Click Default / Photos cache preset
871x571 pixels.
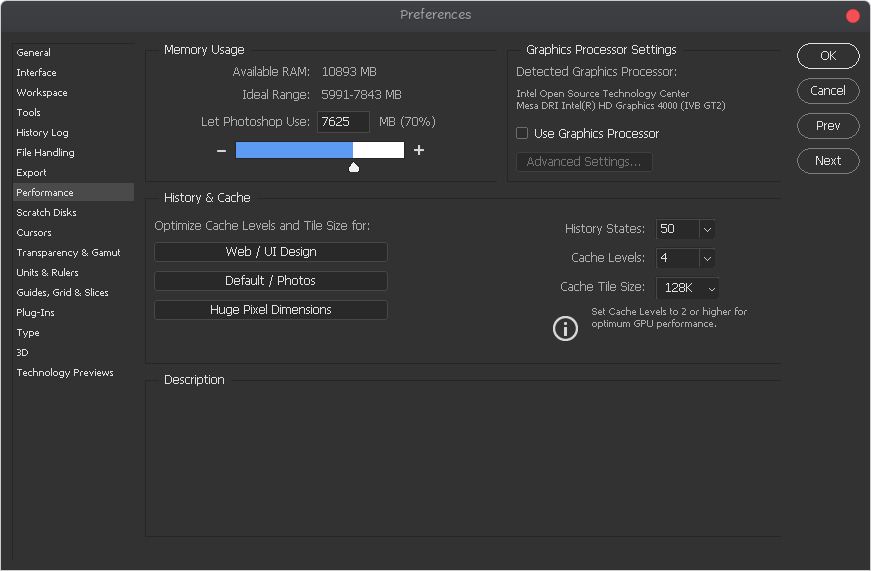tap(271, 281)
